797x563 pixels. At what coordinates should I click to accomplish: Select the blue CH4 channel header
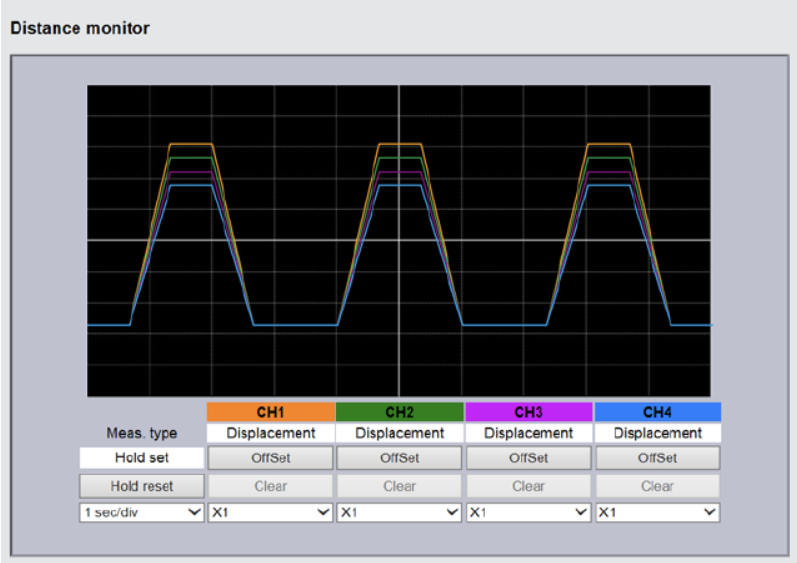(x=658, y=412)
